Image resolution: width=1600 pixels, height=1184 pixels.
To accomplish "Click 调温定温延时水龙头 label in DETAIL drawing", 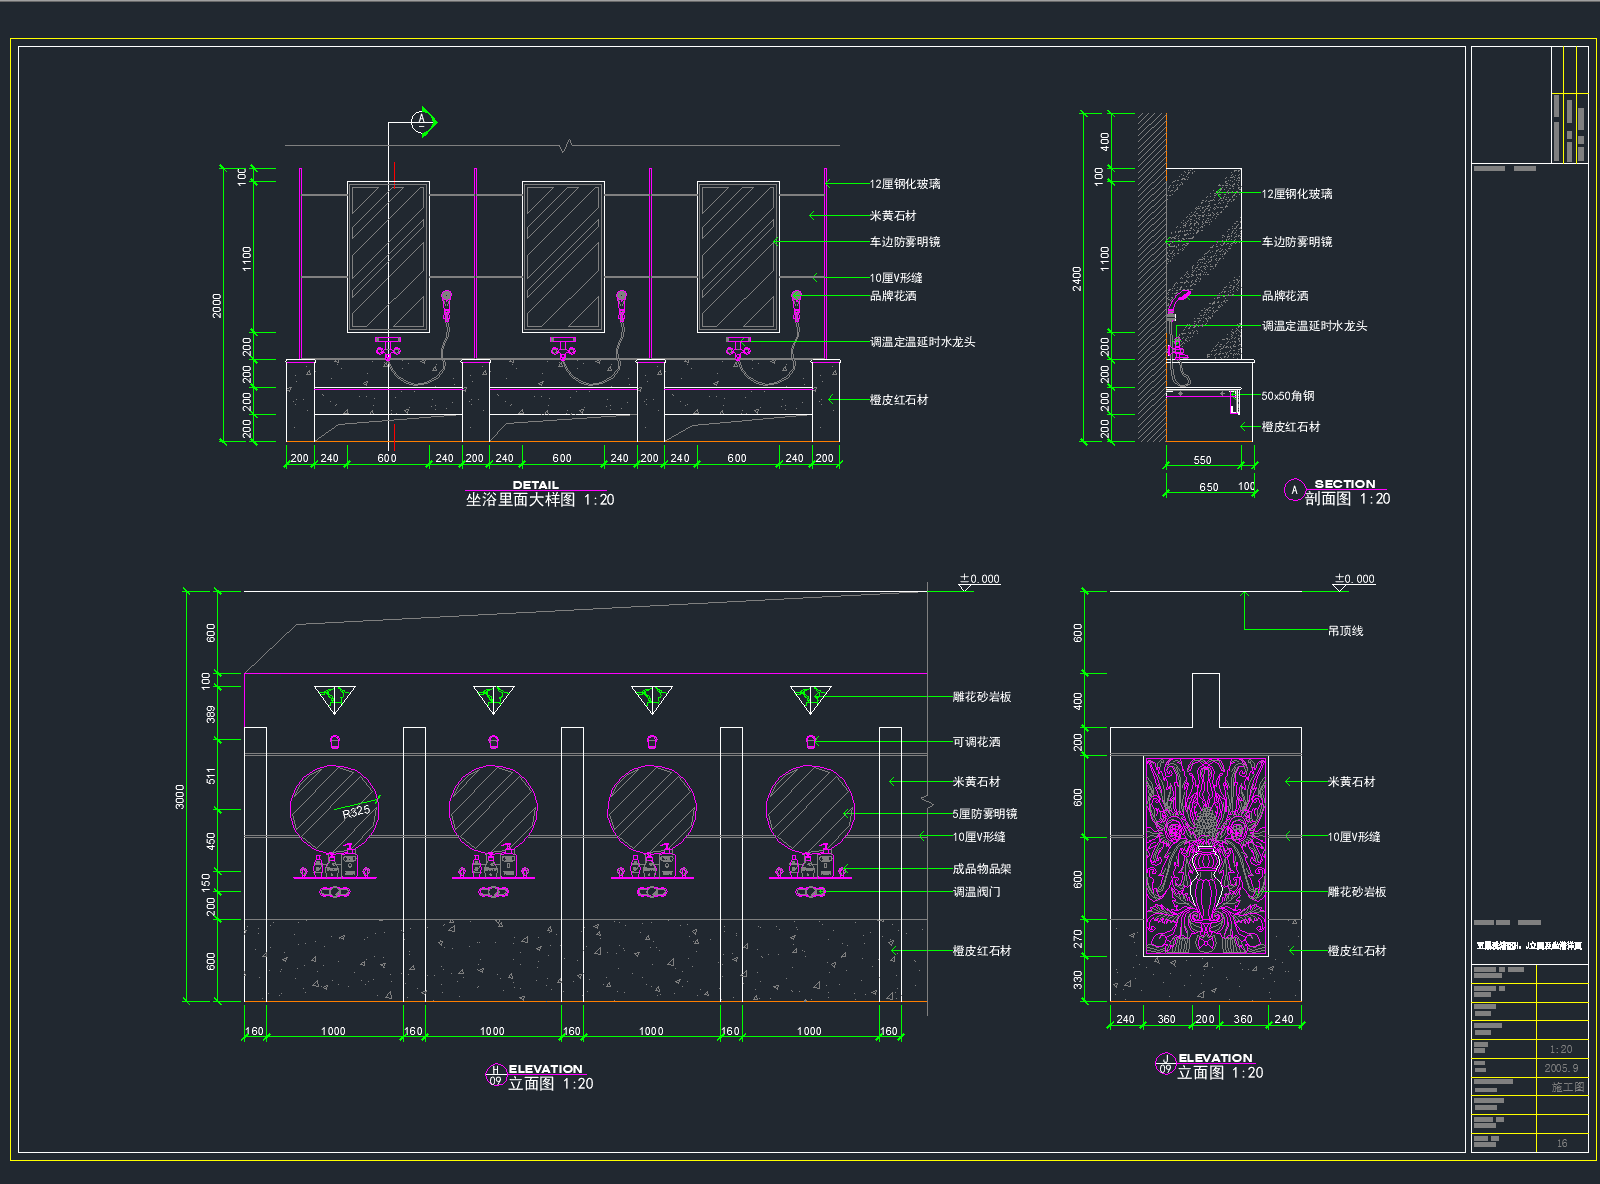I will click(x=922, y=342).
